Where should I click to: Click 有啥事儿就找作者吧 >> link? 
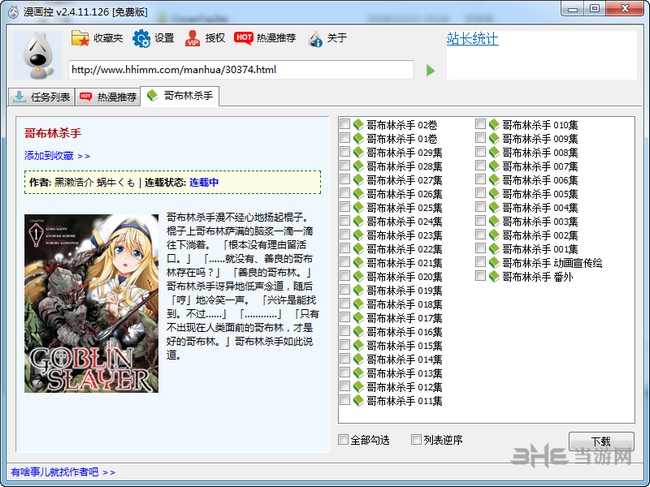[x=63, y=472]
